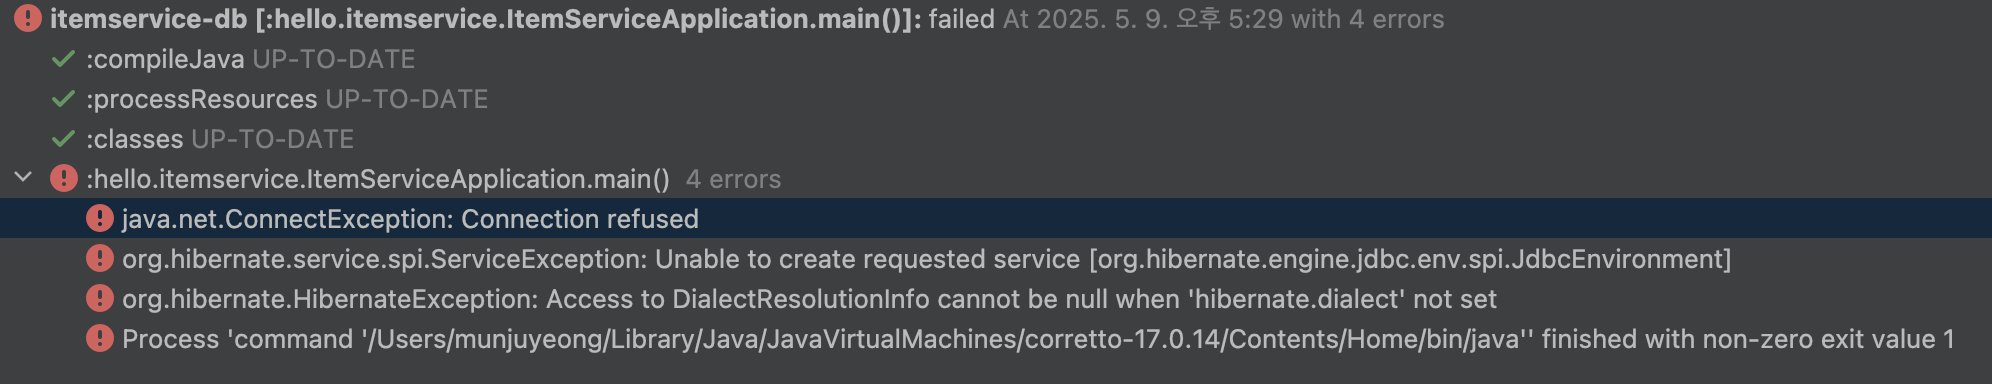Collapse the ItemServiceApplication.main() node chevron

pyautogui.click(x=23, y=178)
